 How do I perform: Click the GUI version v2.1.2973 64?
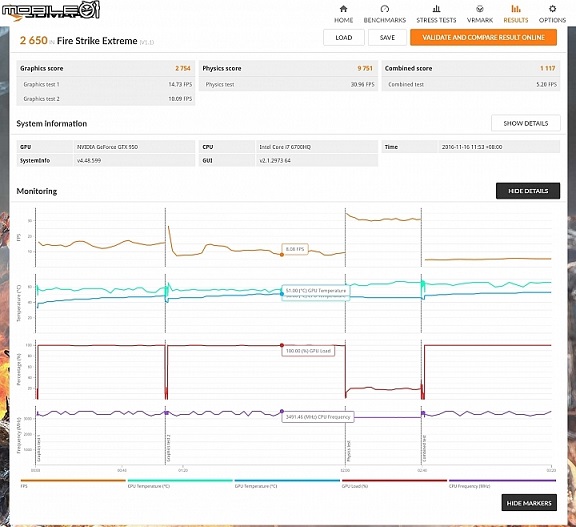pos(275,160)
